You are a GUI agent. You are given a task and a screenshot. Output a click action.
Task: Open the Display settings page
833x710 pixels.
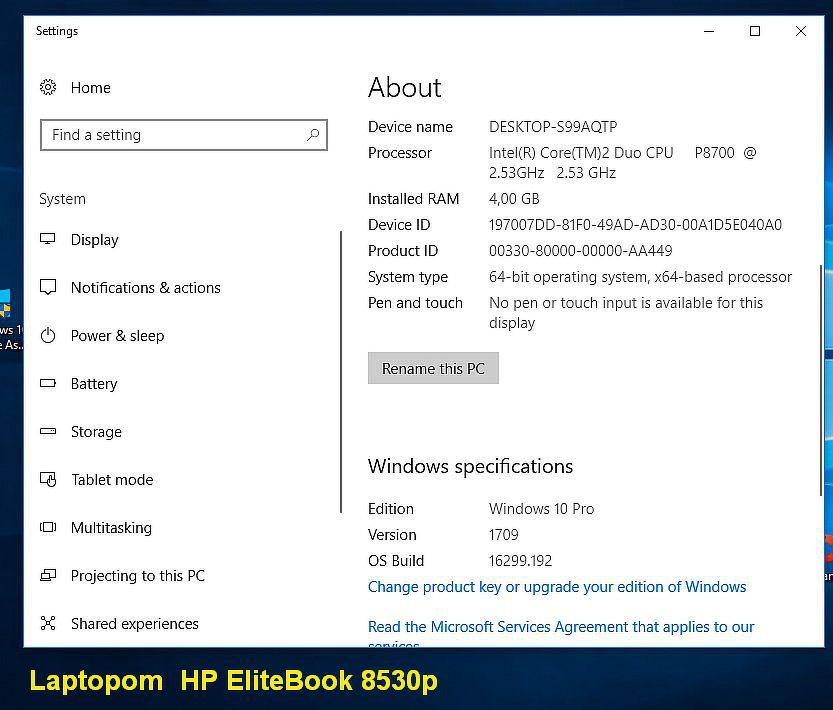point(95,240)
